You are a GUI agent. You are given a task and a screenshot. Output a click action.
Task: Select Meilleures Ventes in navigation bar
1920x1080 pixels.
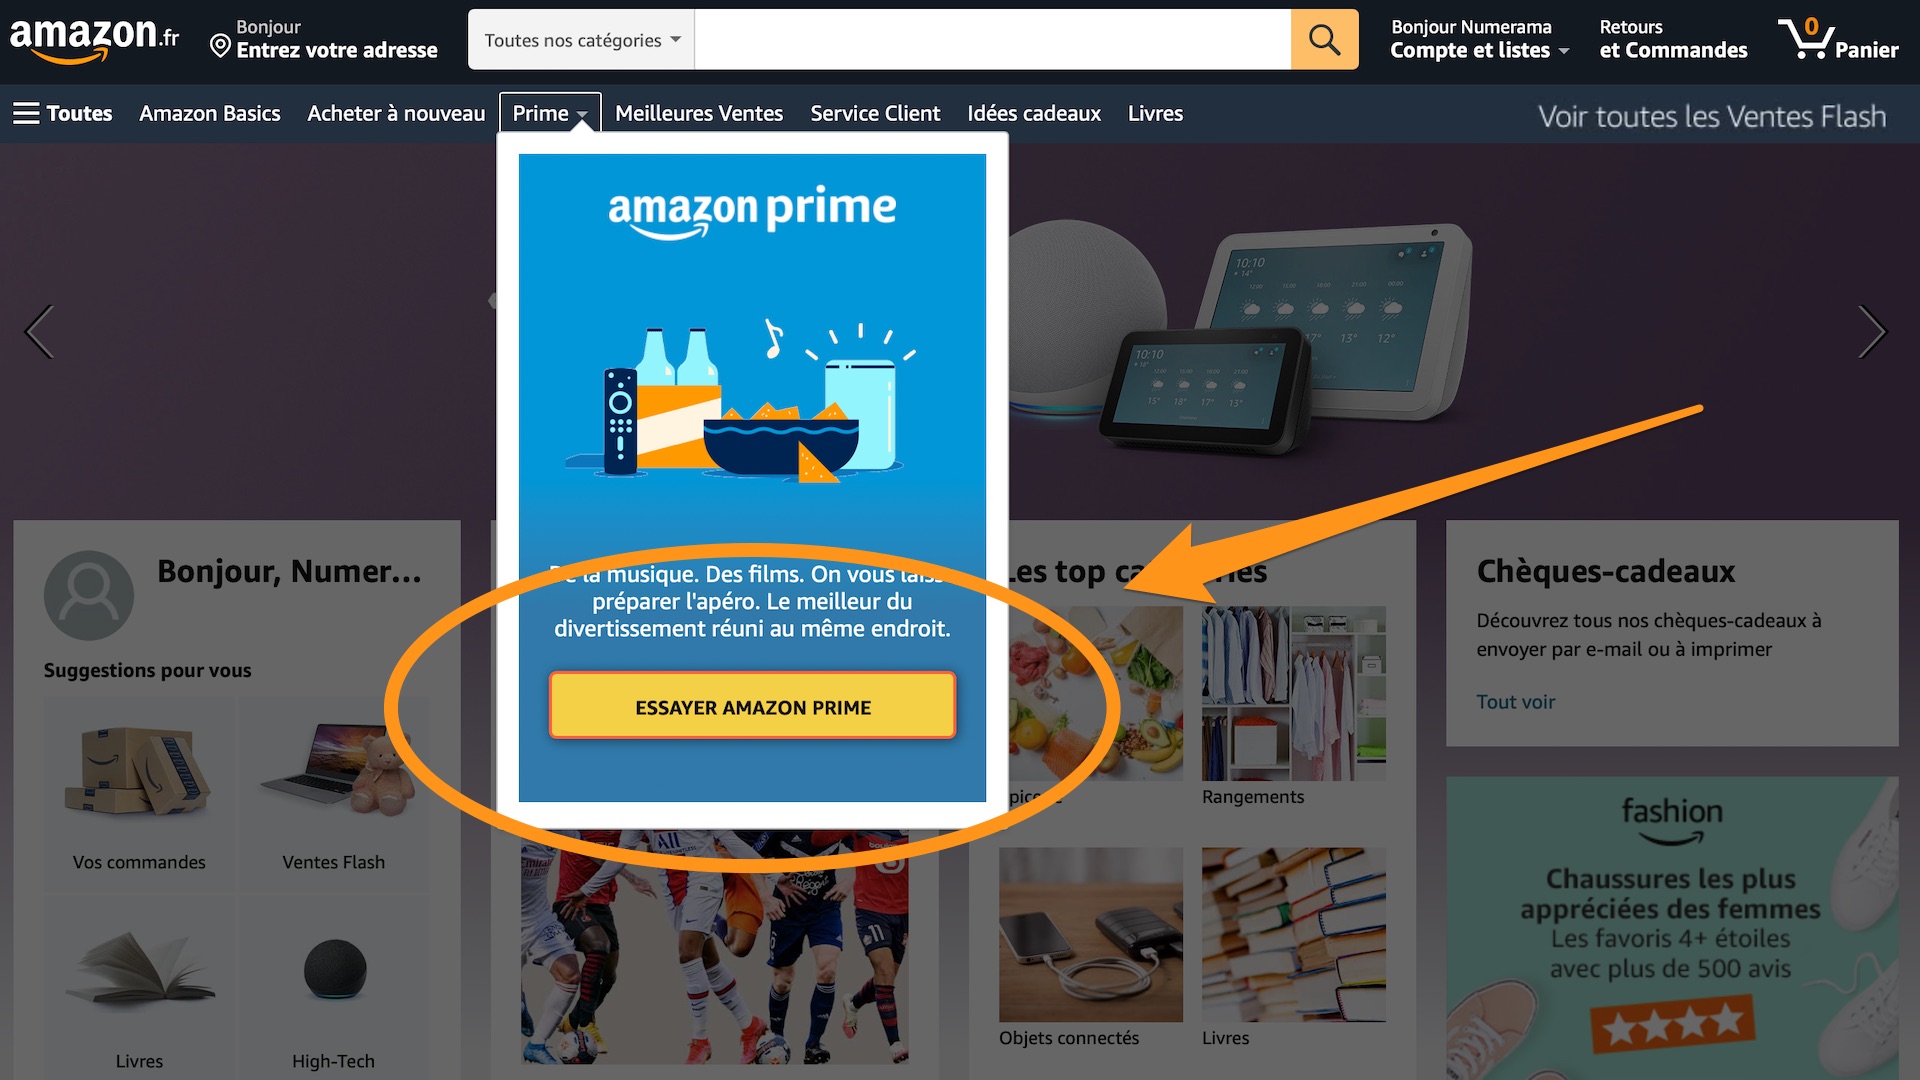point(699,113)
